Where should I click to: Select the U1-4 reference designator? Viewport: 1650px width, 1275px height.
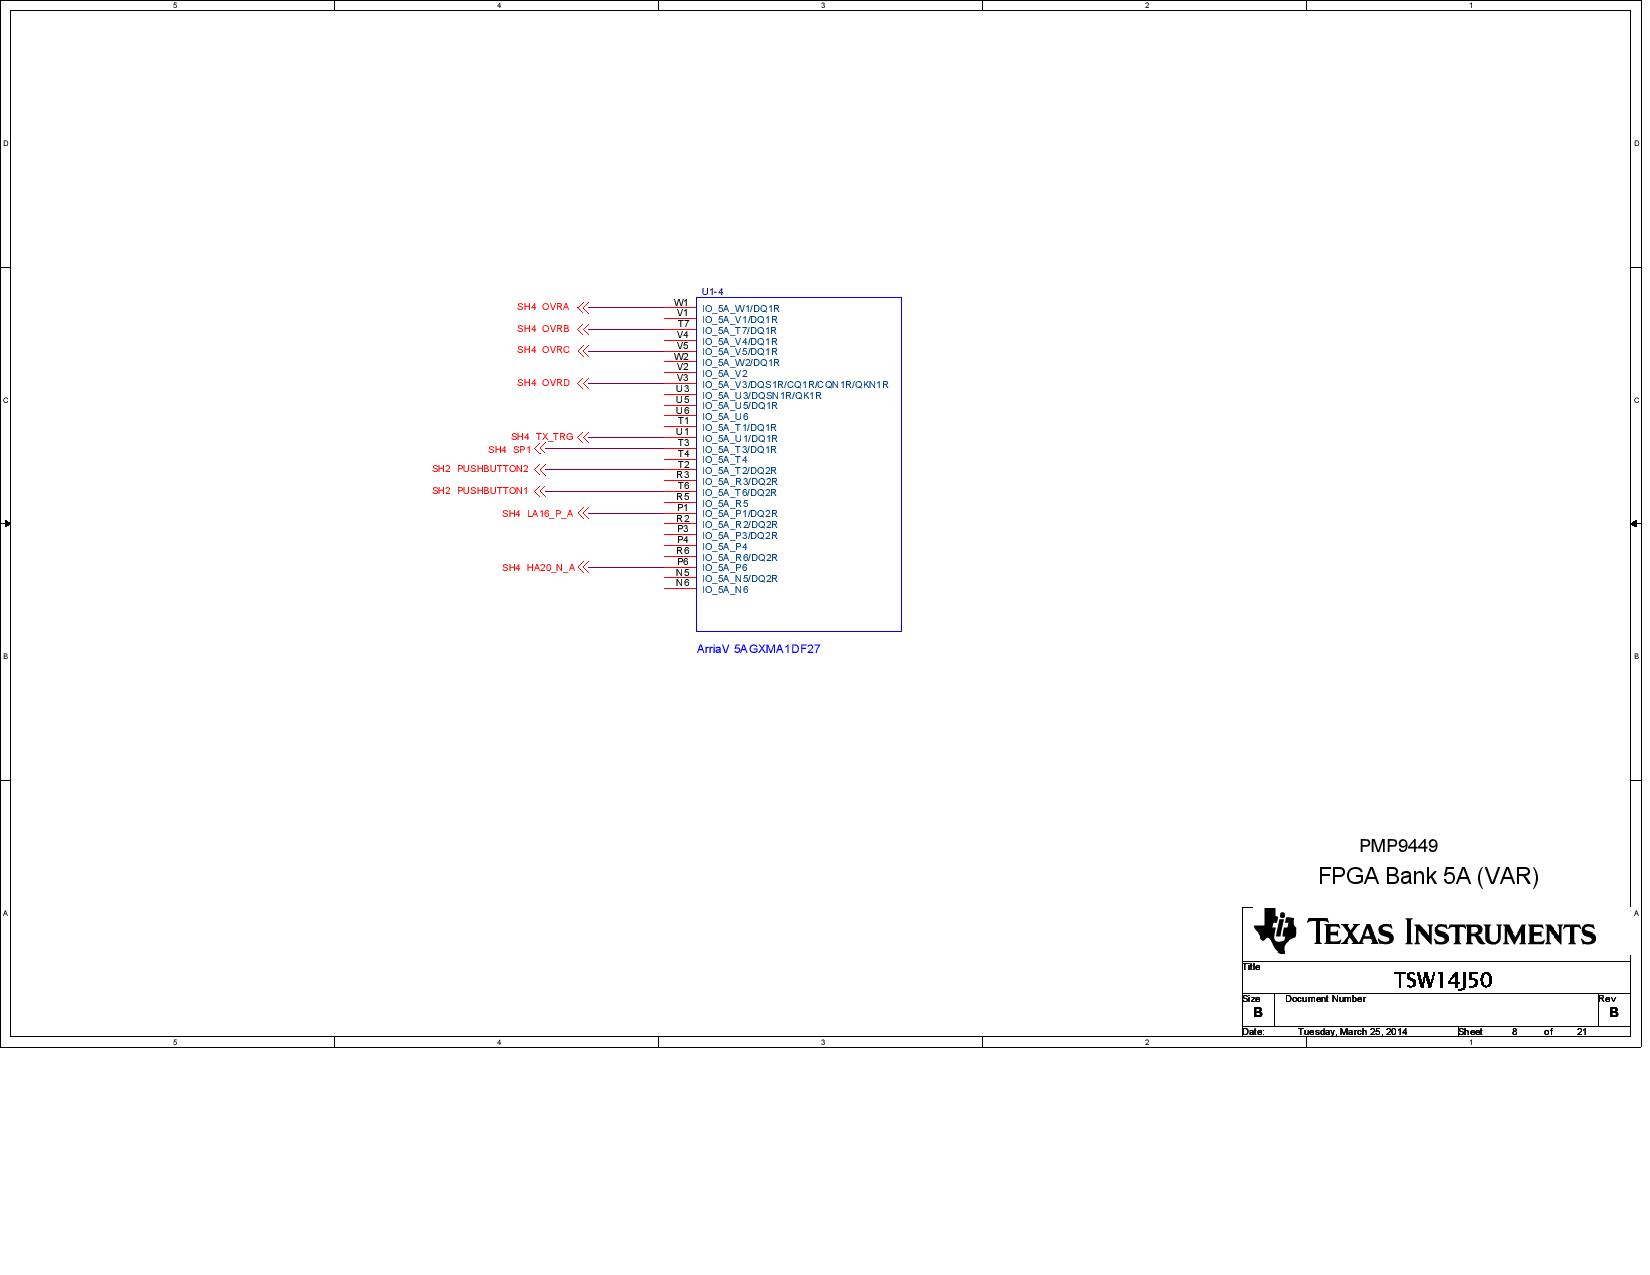(712, 292)
